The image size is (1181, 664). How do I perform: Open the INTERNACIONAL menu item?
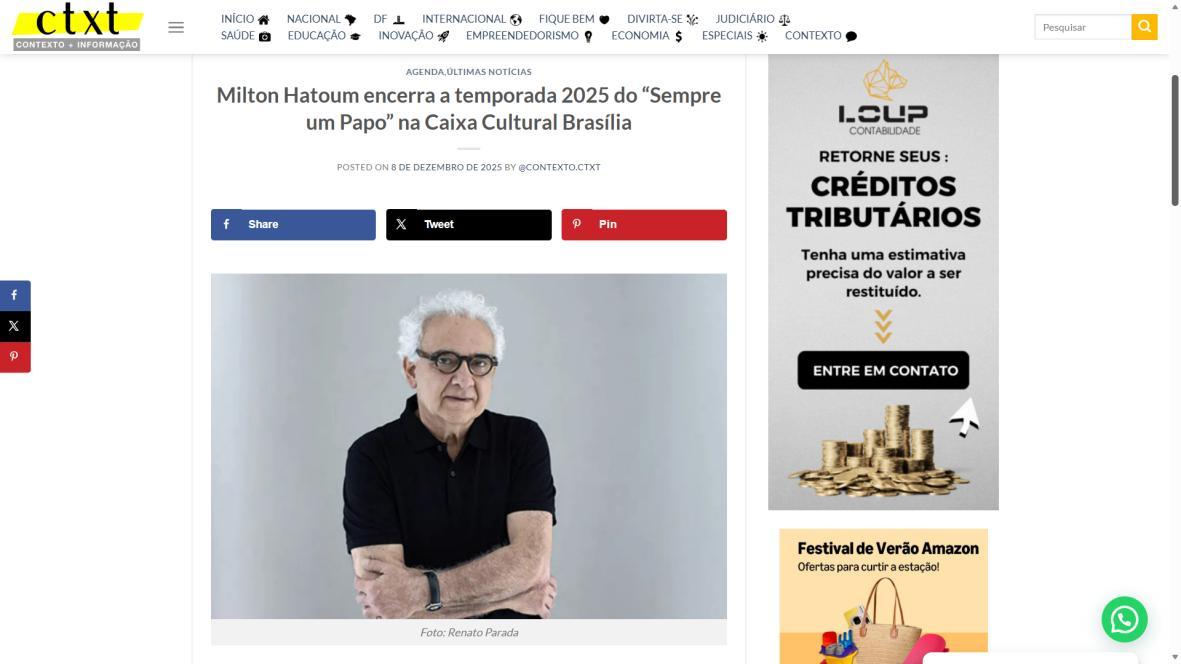tap(471, 19)
